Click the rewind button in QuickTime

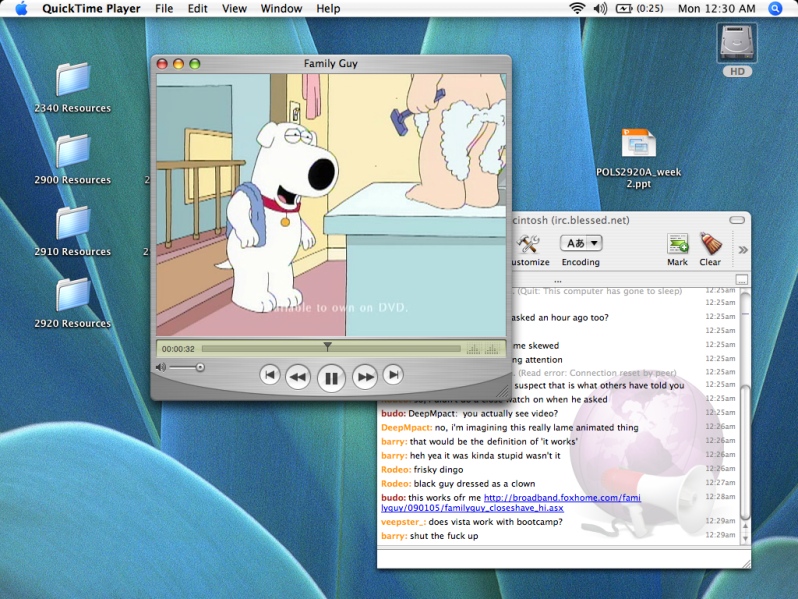(298, 377)
